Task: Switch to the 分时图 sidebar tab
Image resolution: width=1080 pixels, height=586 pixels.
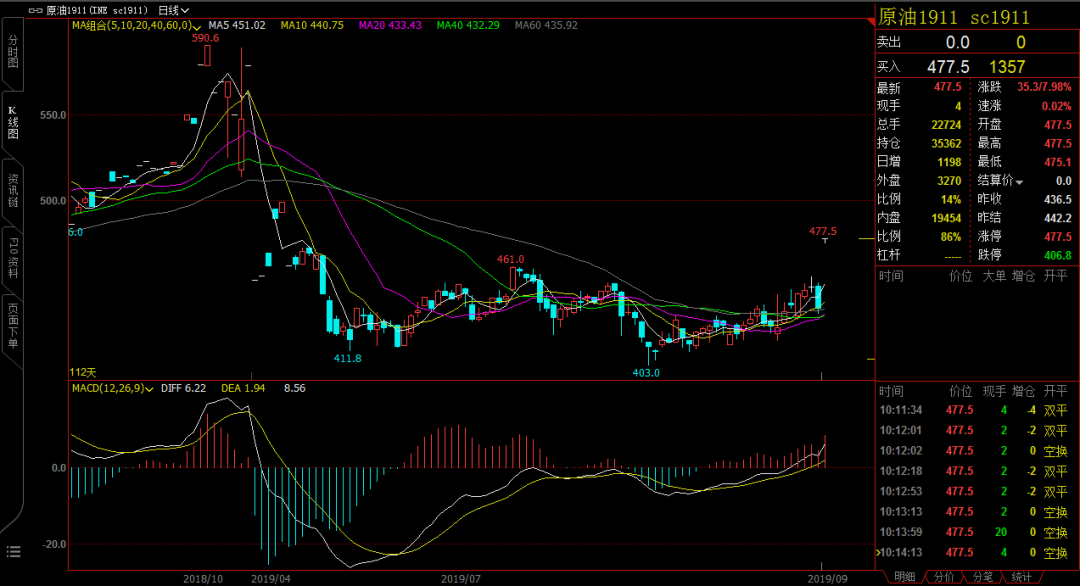Action: click(x=13, y=53)
